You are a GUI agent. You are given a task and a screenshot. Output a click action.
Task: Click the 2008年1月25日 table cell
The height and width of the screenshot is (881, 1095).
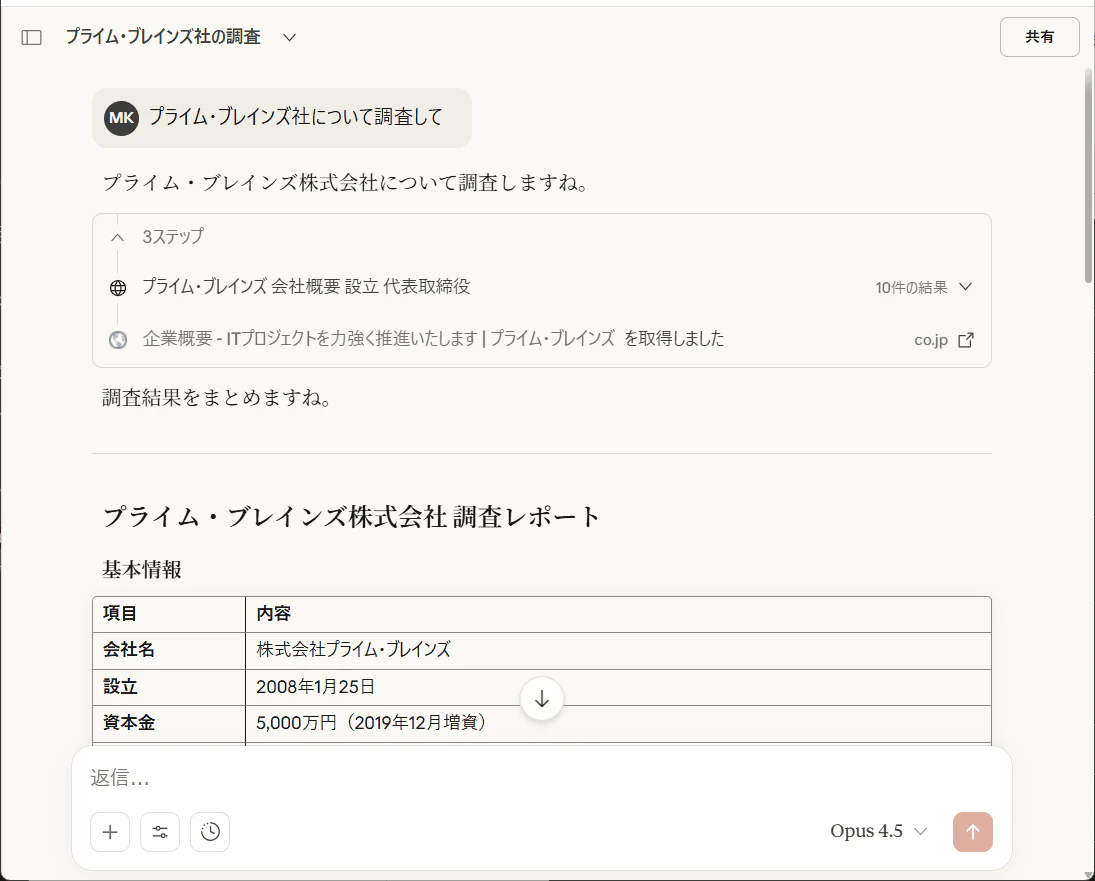point(618,687)
